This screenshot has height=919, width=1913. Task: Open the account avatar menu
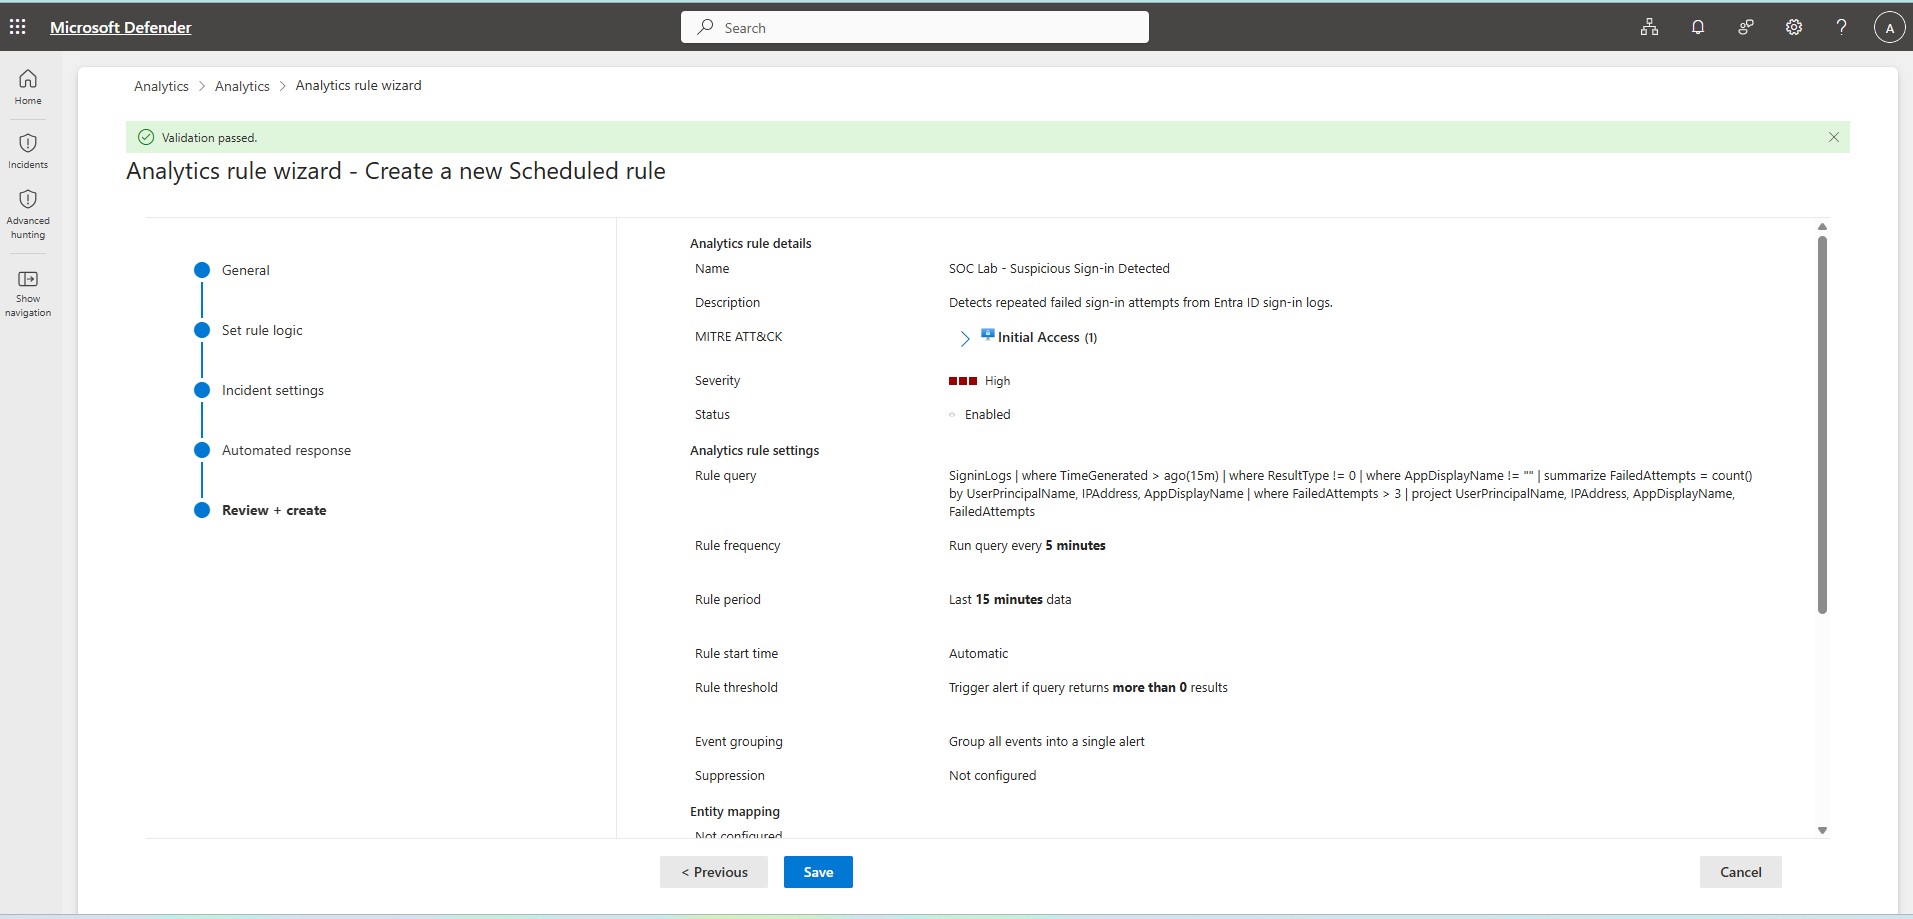1889,28
